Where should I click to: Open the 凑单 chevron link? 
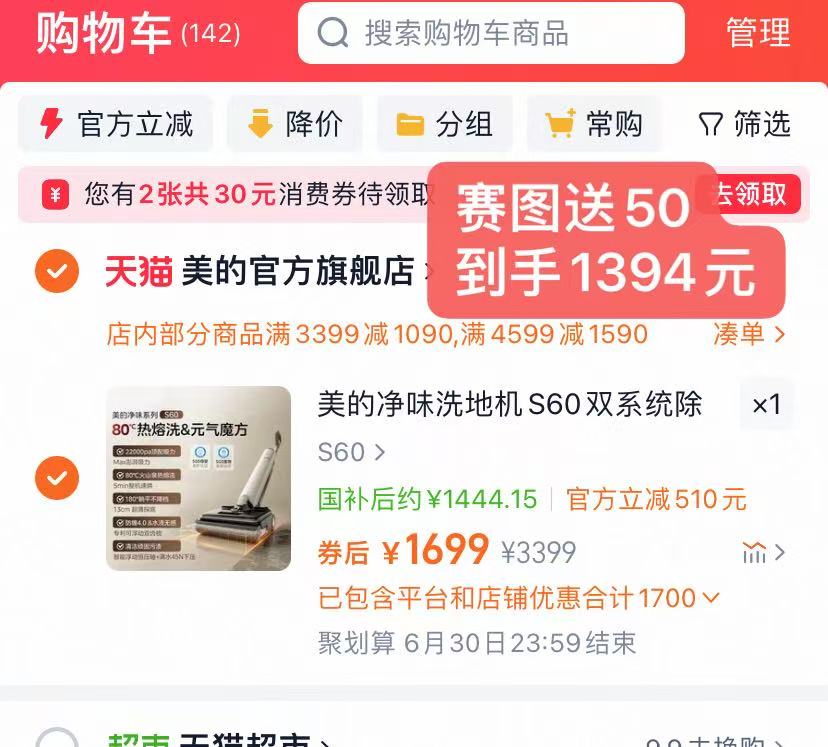coord(749,334)
